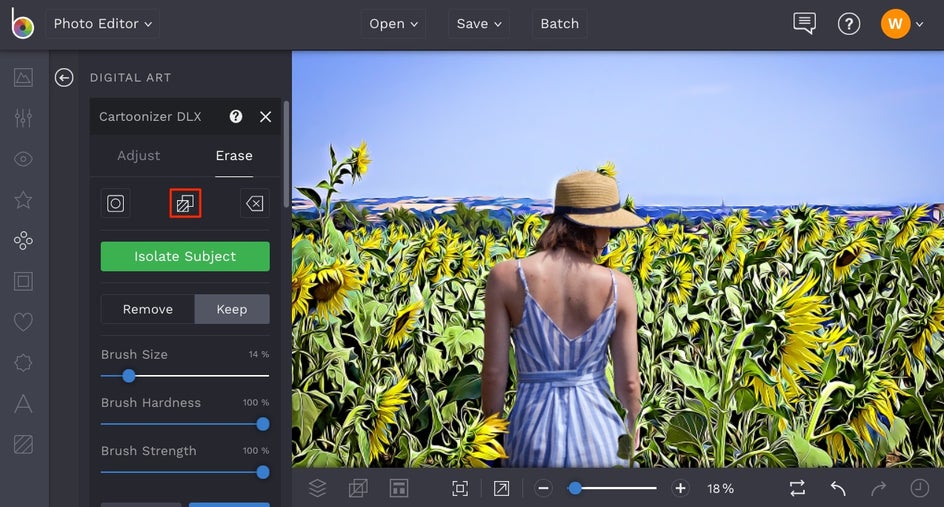Switch to the Adjust tab
The width and height of the screenshot is (944, 507).
click(x=138, y=155)
